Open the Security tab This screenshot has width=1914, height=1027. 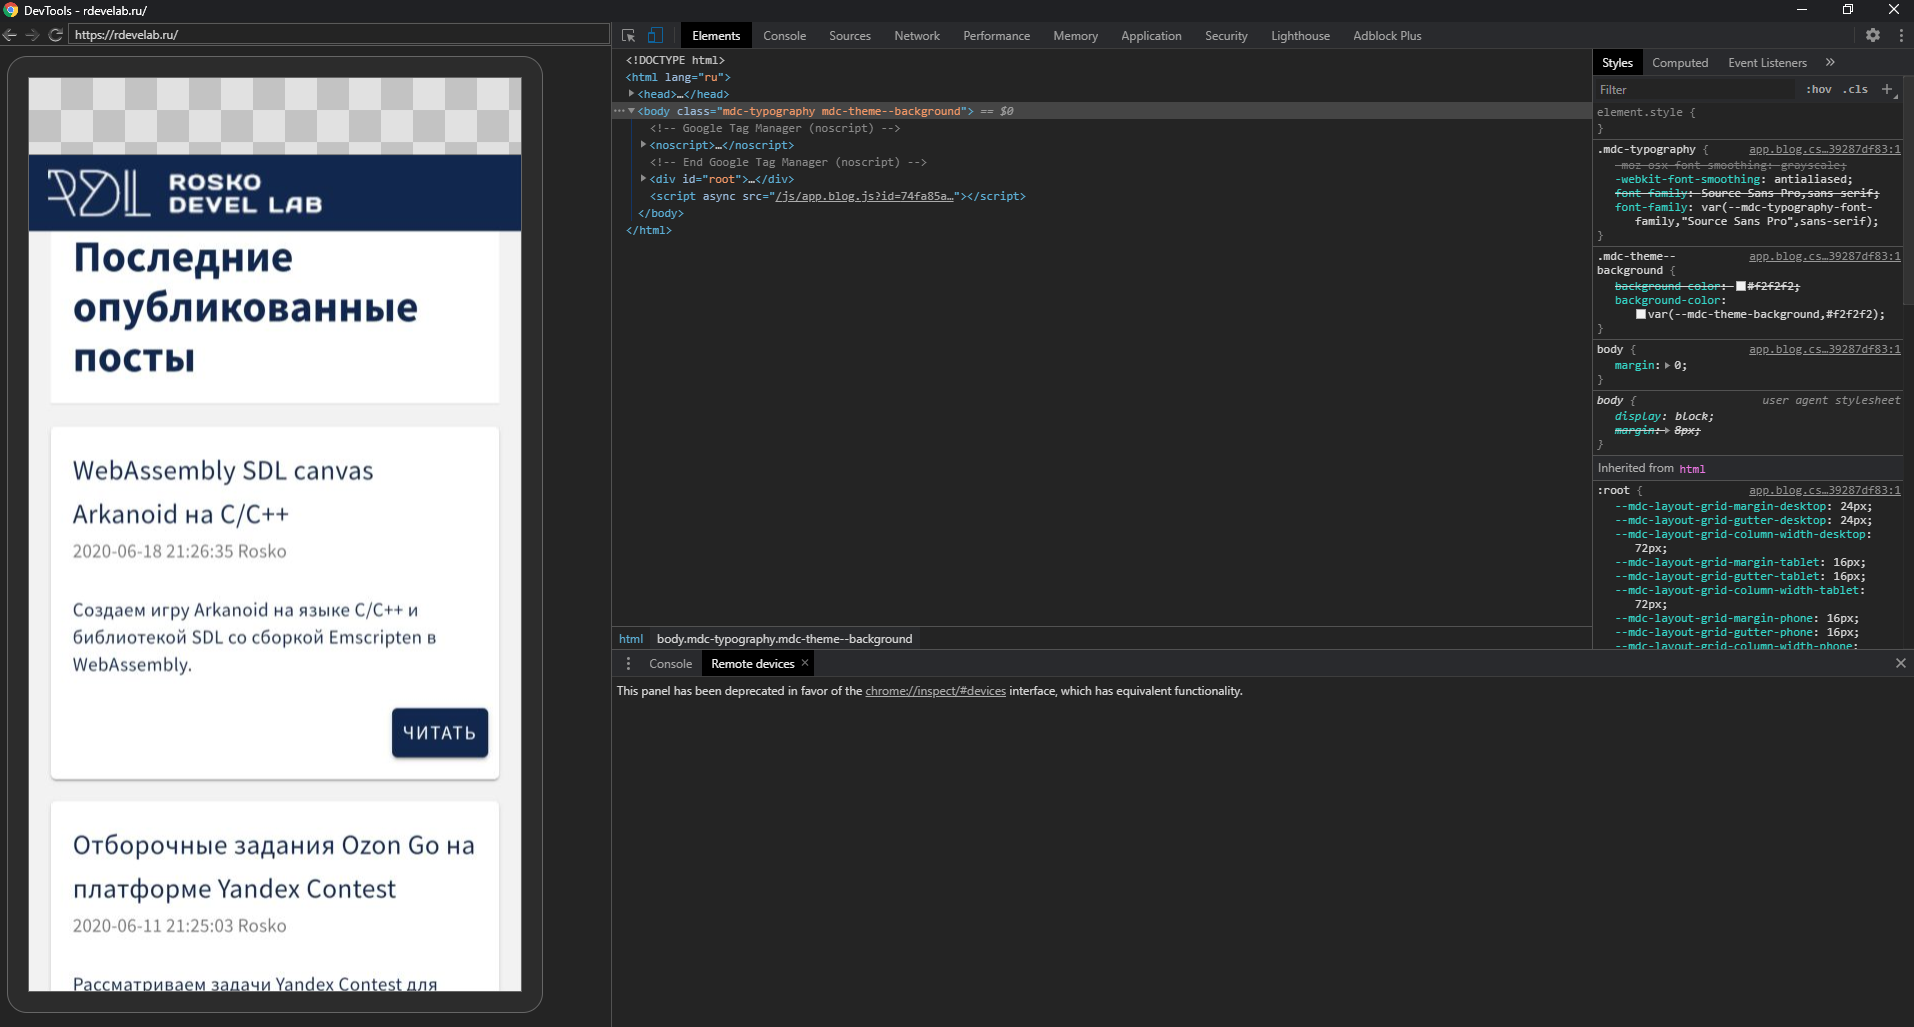(x=1226, y=35)
